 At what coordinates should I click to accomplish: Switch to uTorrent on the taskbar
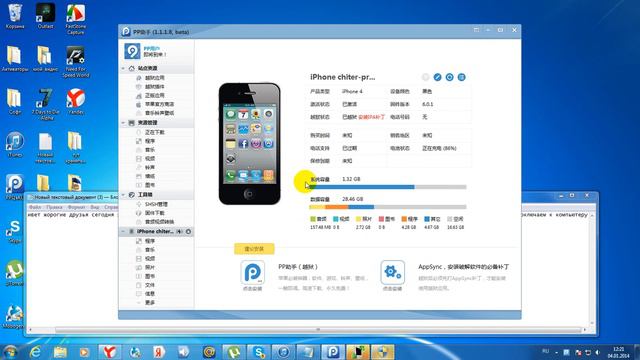click(234, 352)
